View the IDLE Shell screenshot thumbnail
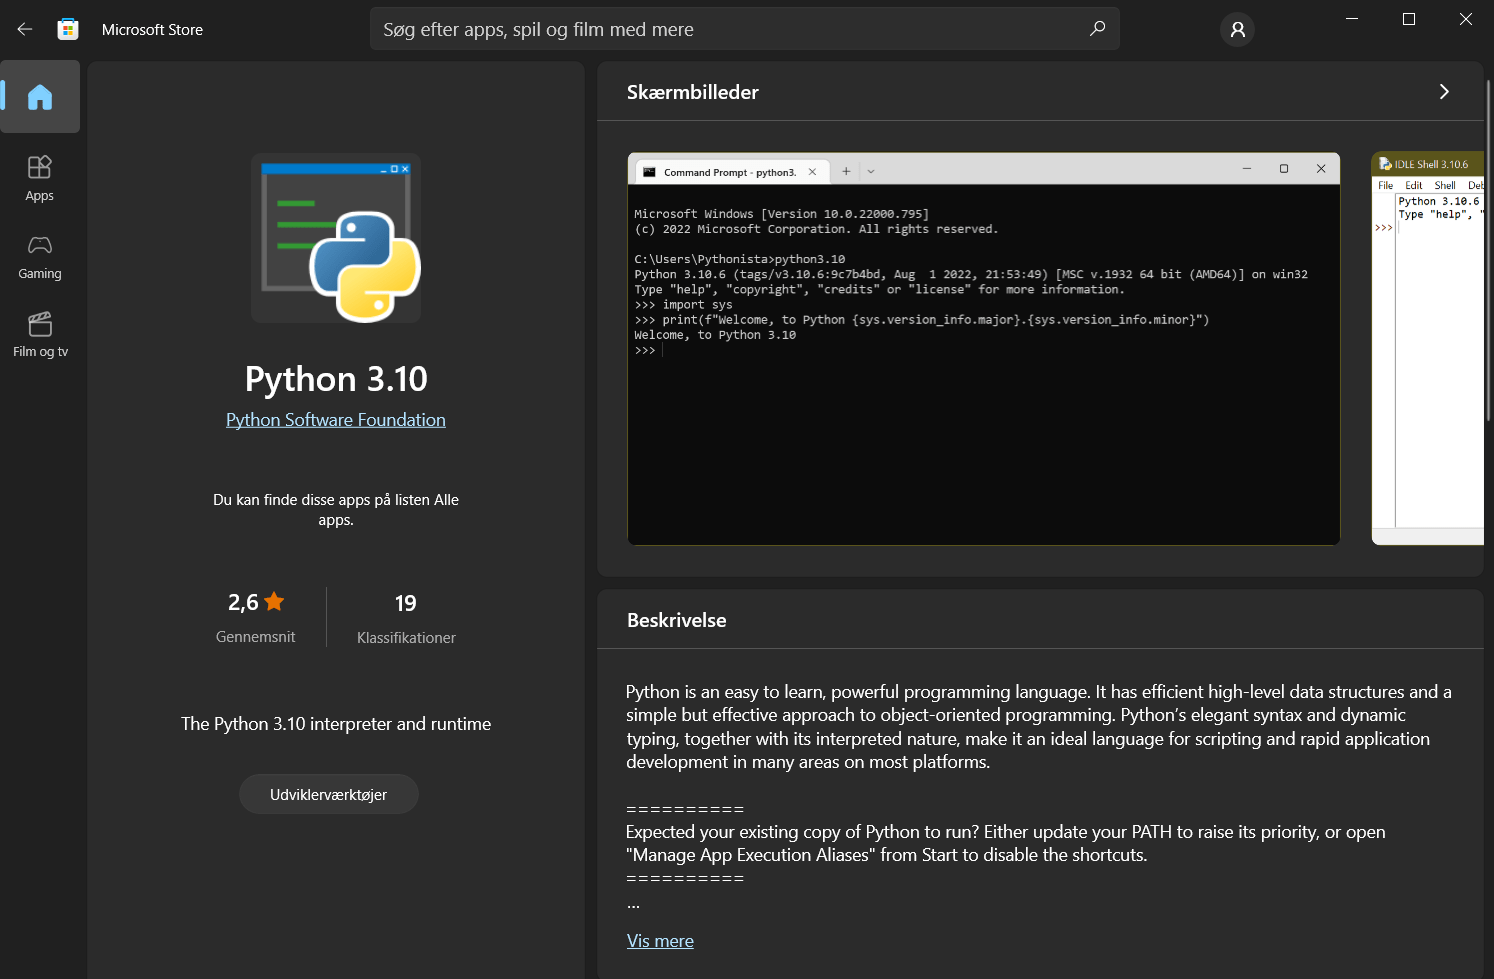This screenshot has width=1494, height=979. tap(1428, 350)
